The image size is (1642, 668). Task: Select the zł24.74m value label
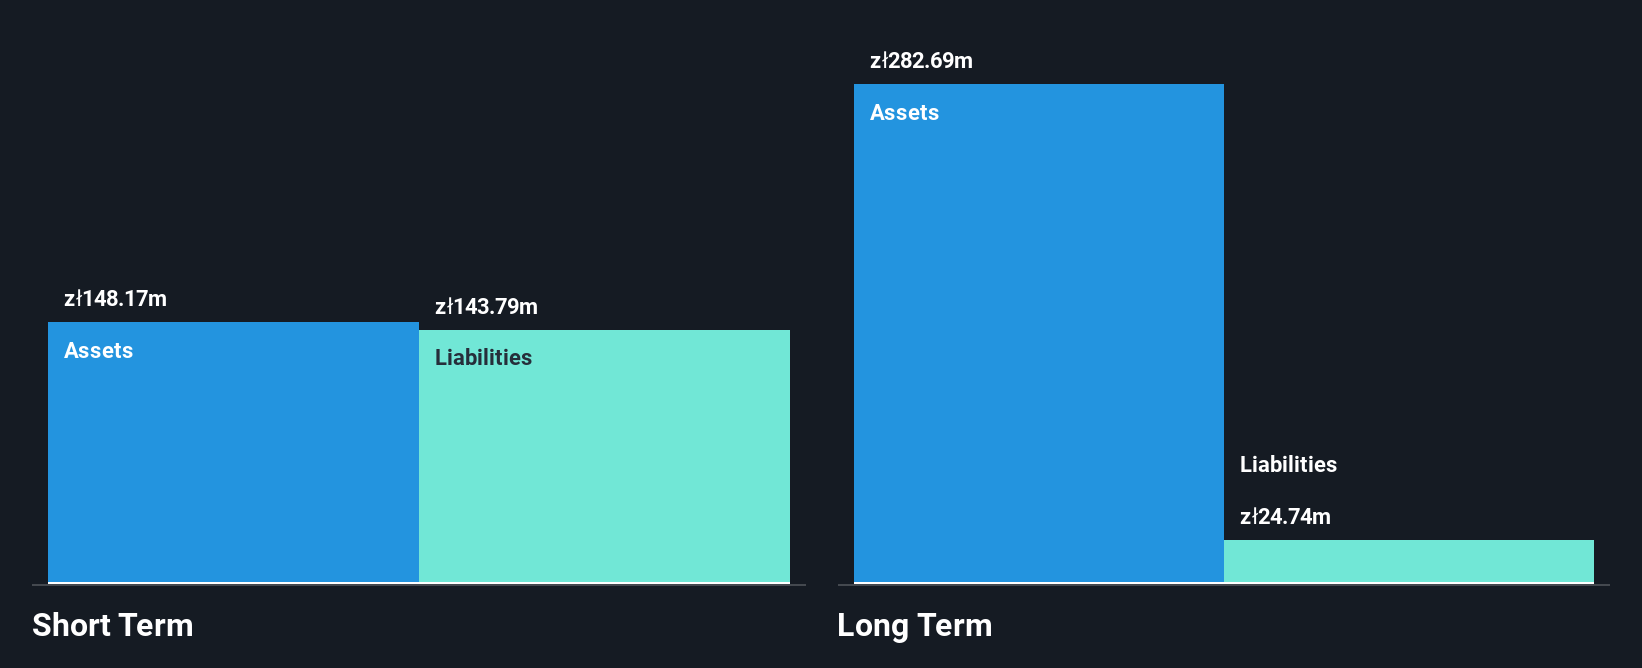pos(1285,516)
